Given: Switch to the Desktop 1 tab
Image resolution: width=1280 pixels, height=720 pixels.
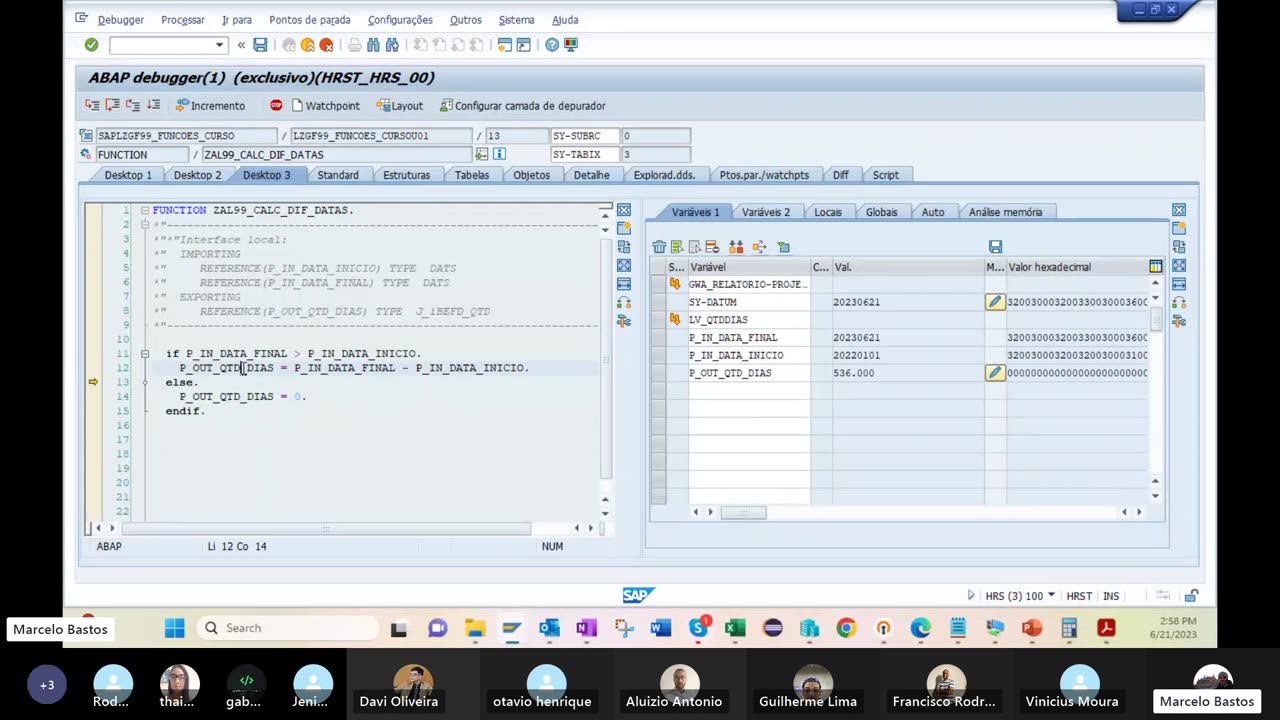Looking at the screenshot, I should pos(128,175).
